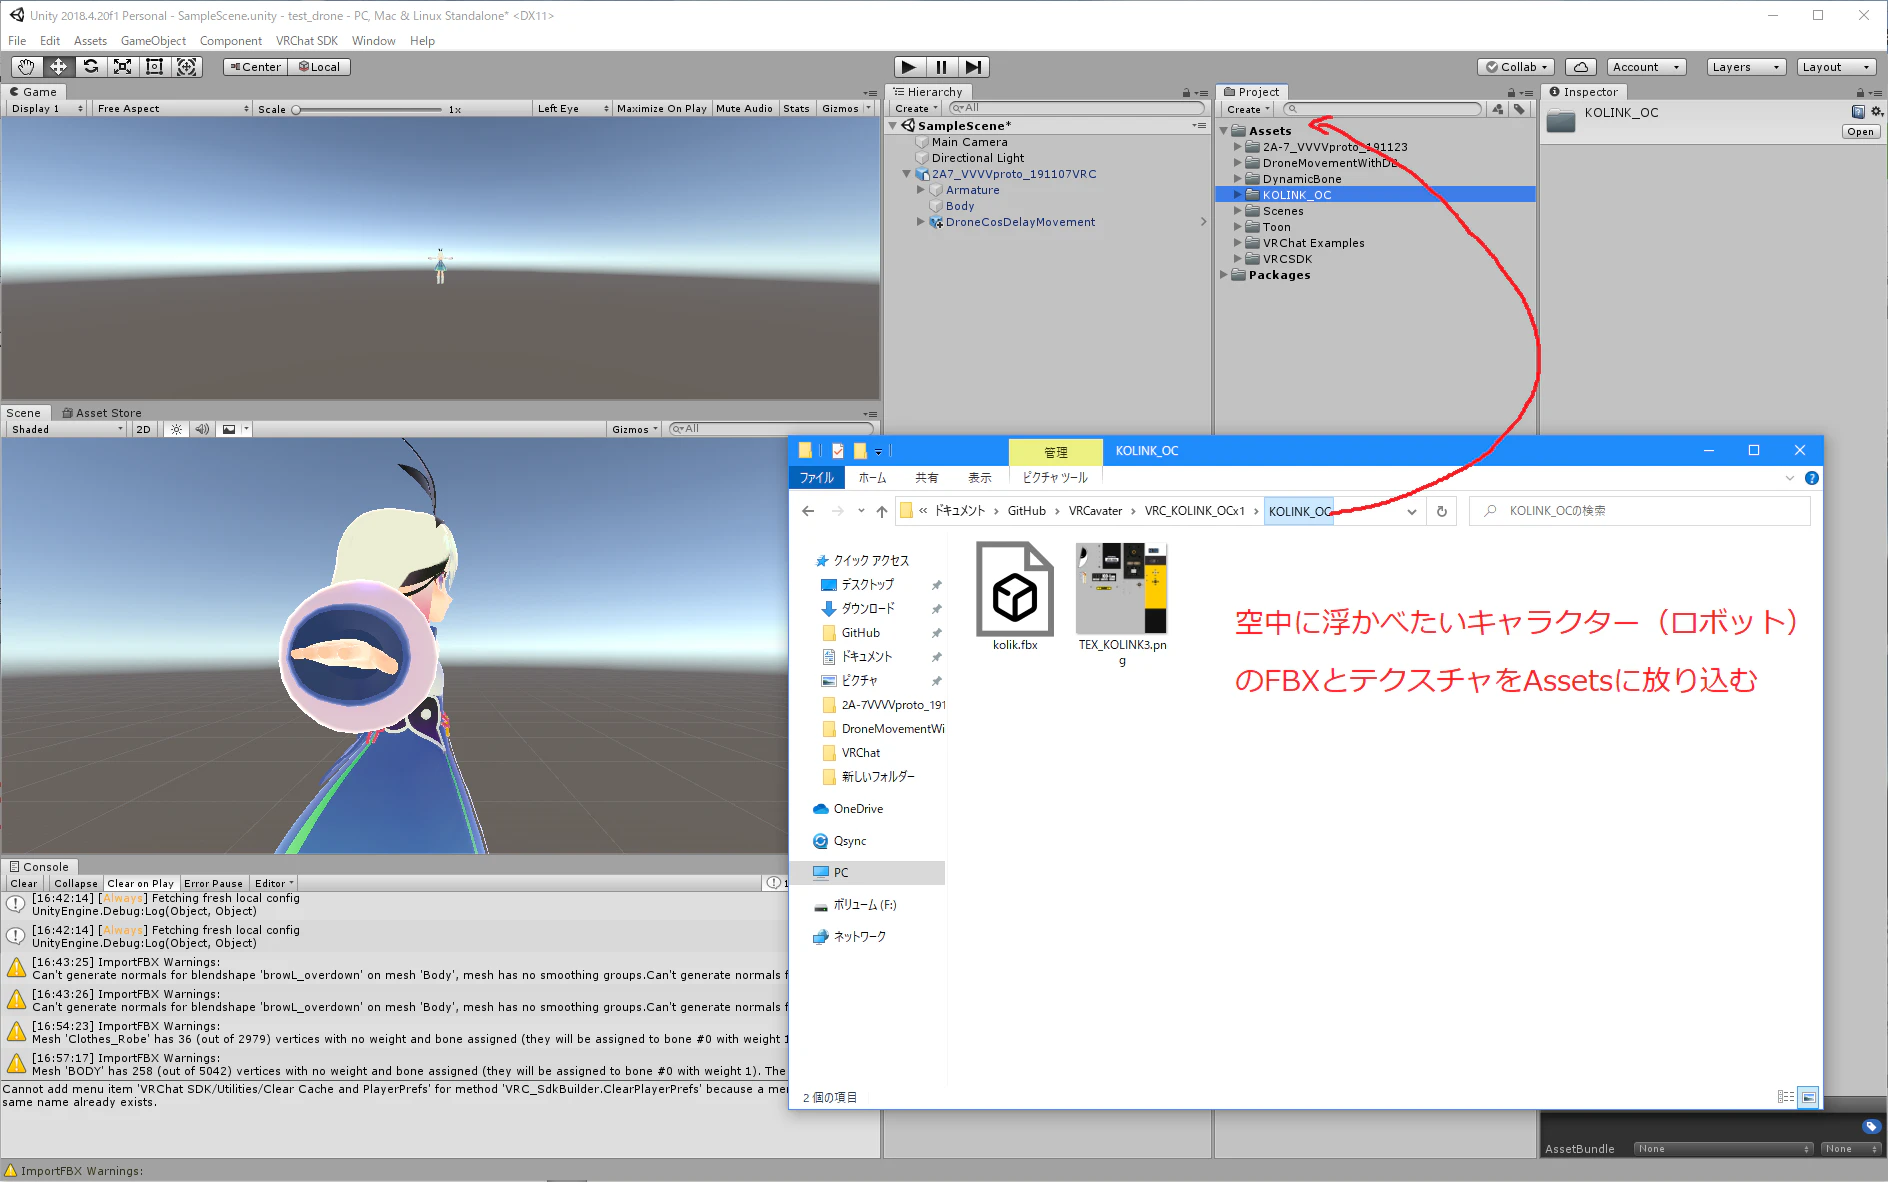The height and width of the screenshot is (1182, 1888).
Task: Select the Scale tool in Unity toolbar
Action: [122, 67]
